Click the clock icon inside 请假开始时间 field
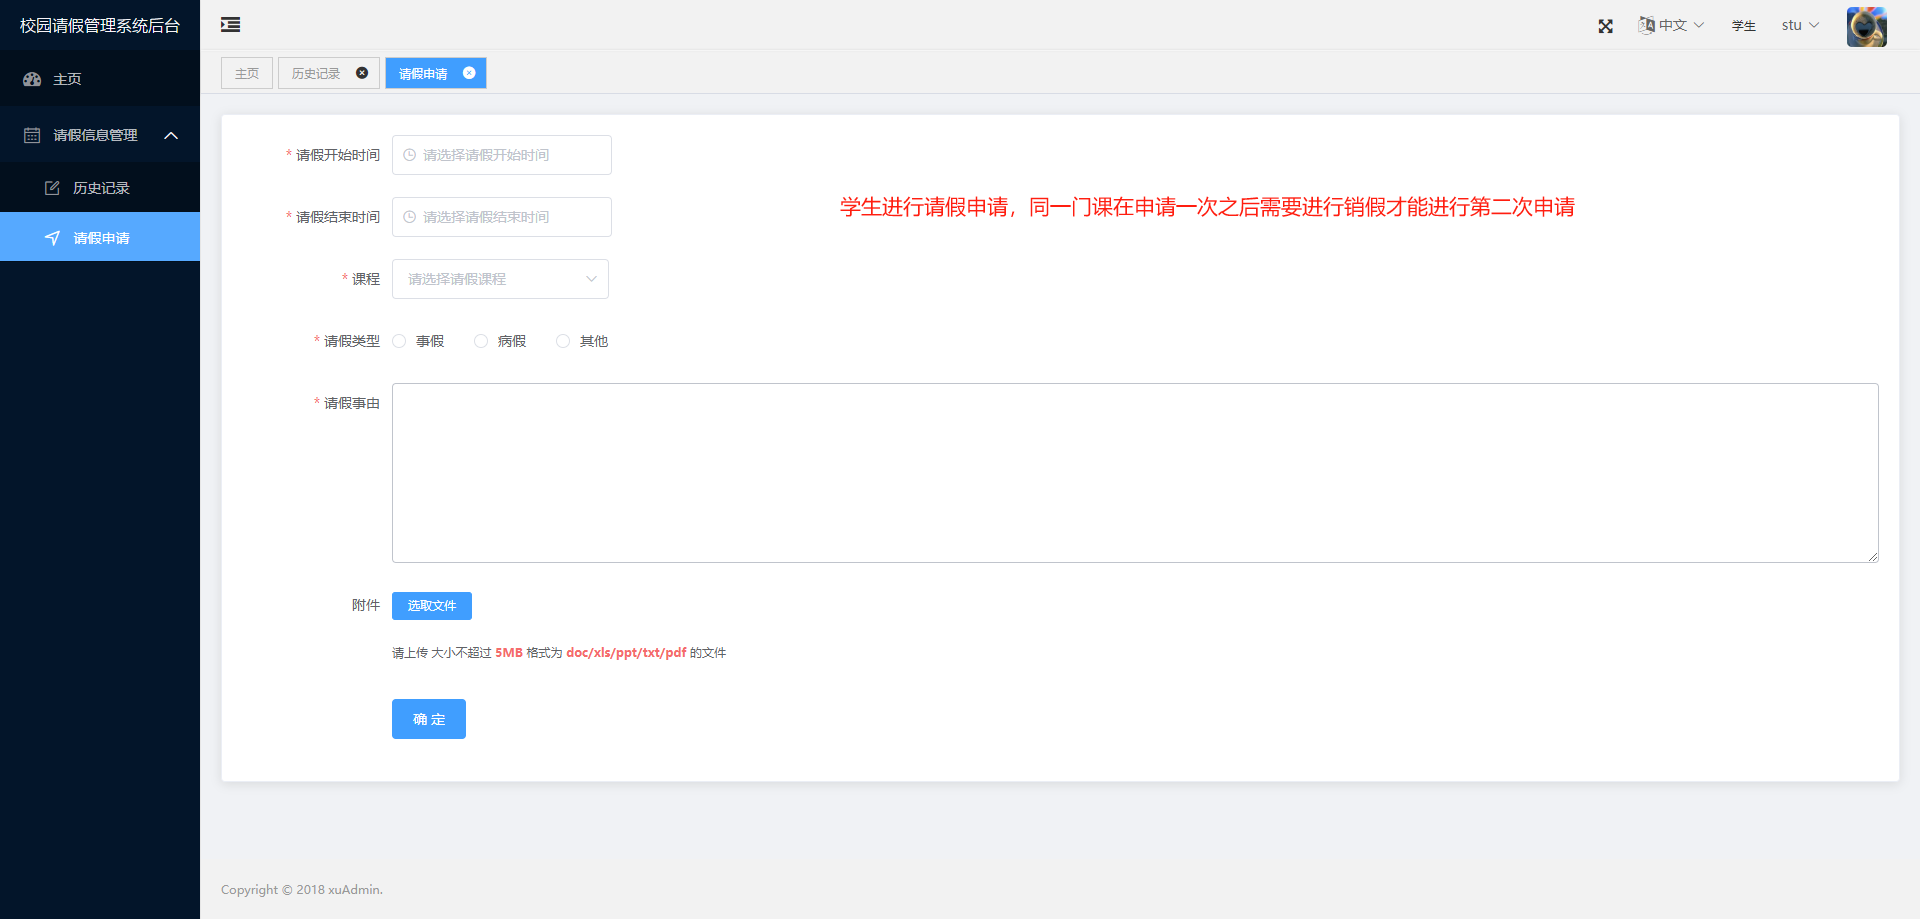The width and height of the screenshot is (1920, 919). tap(409, 155)
